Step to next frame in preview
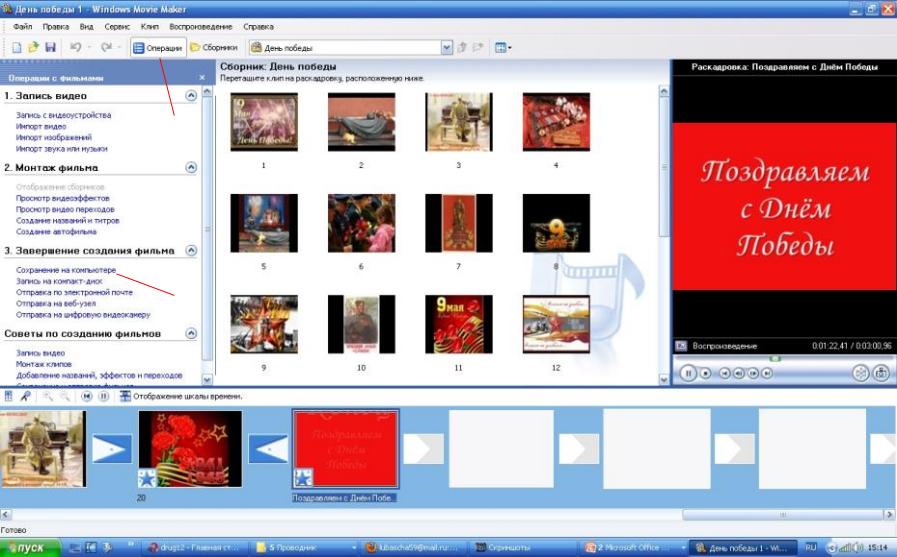The width and height of the screenshot is (897, 557). pos(753,373)
